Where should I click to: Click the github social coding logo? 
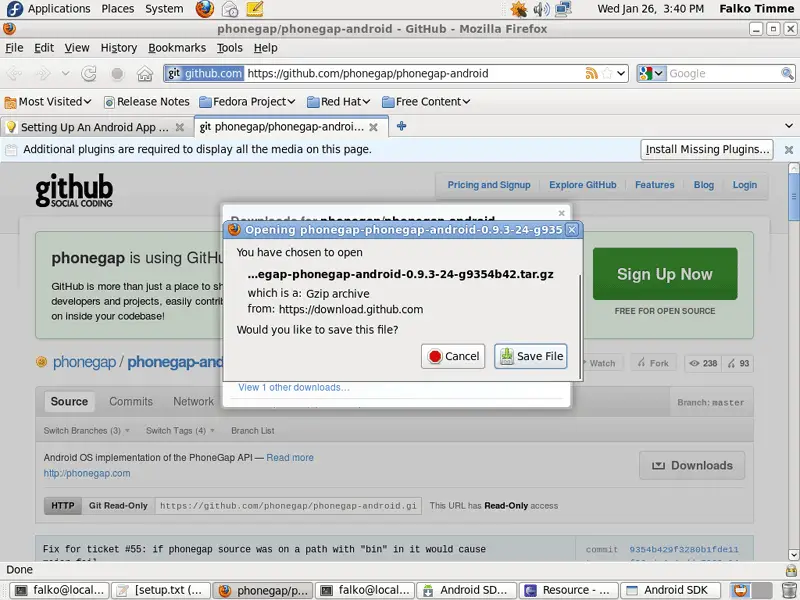point(74,190)
